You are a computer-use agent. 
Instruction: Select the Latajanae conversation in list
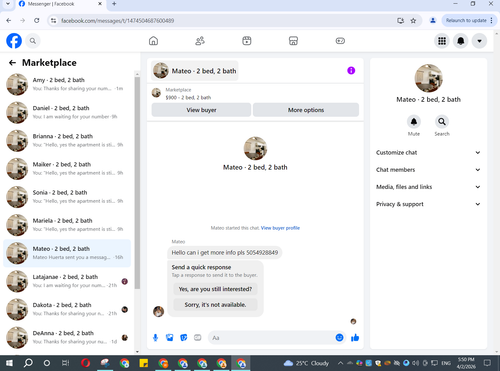click(x=67, y=281)
